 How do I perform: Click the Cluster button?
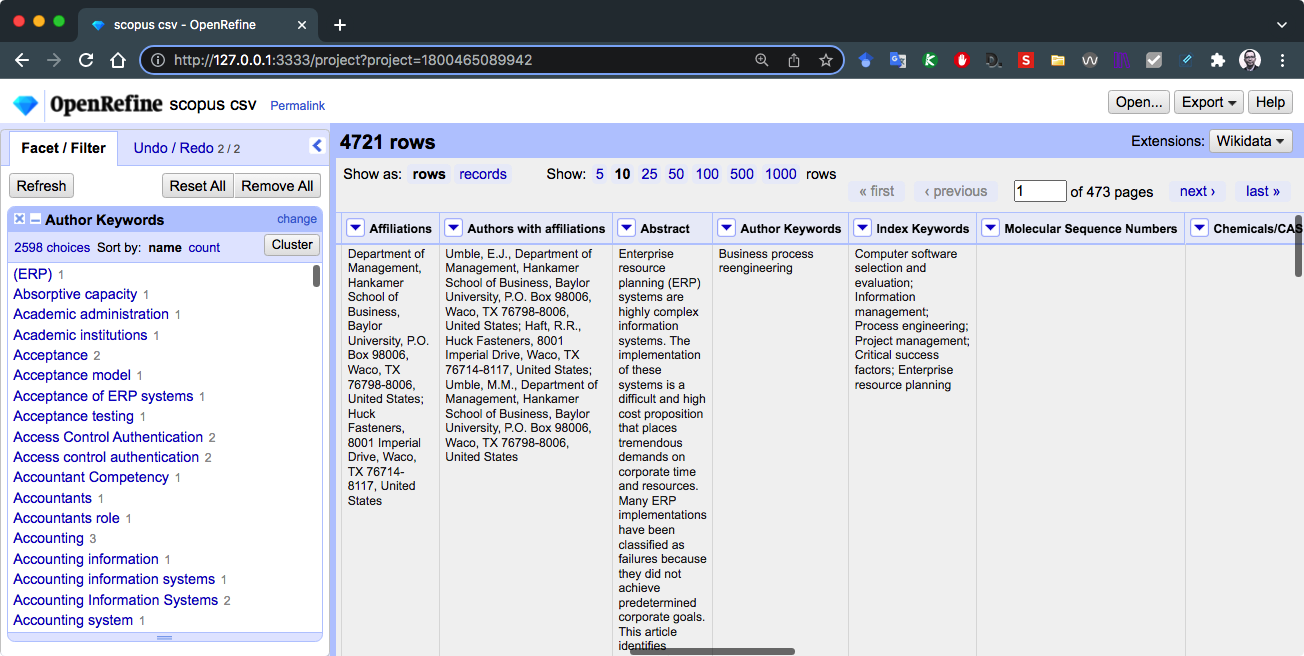click(x=292, y=245)
